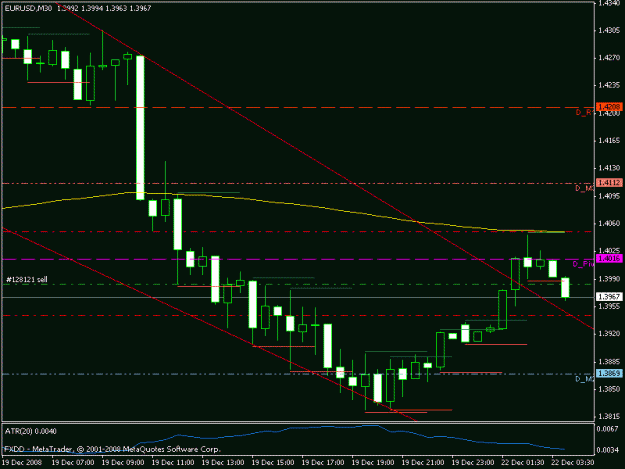The image size is (625, 469).
Task: Click the 19 Dec 19:00 time label
Action: [x=373, y=463]
